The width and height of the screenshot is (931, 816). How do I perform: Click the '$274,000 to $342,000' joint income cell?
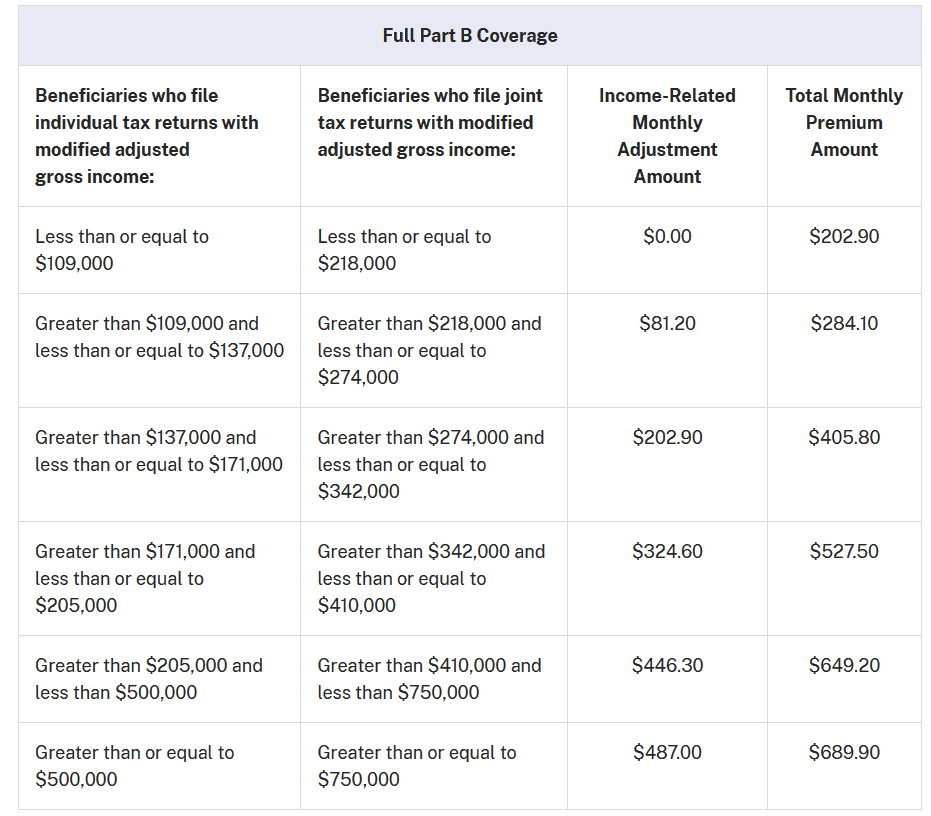pos(431,464)
